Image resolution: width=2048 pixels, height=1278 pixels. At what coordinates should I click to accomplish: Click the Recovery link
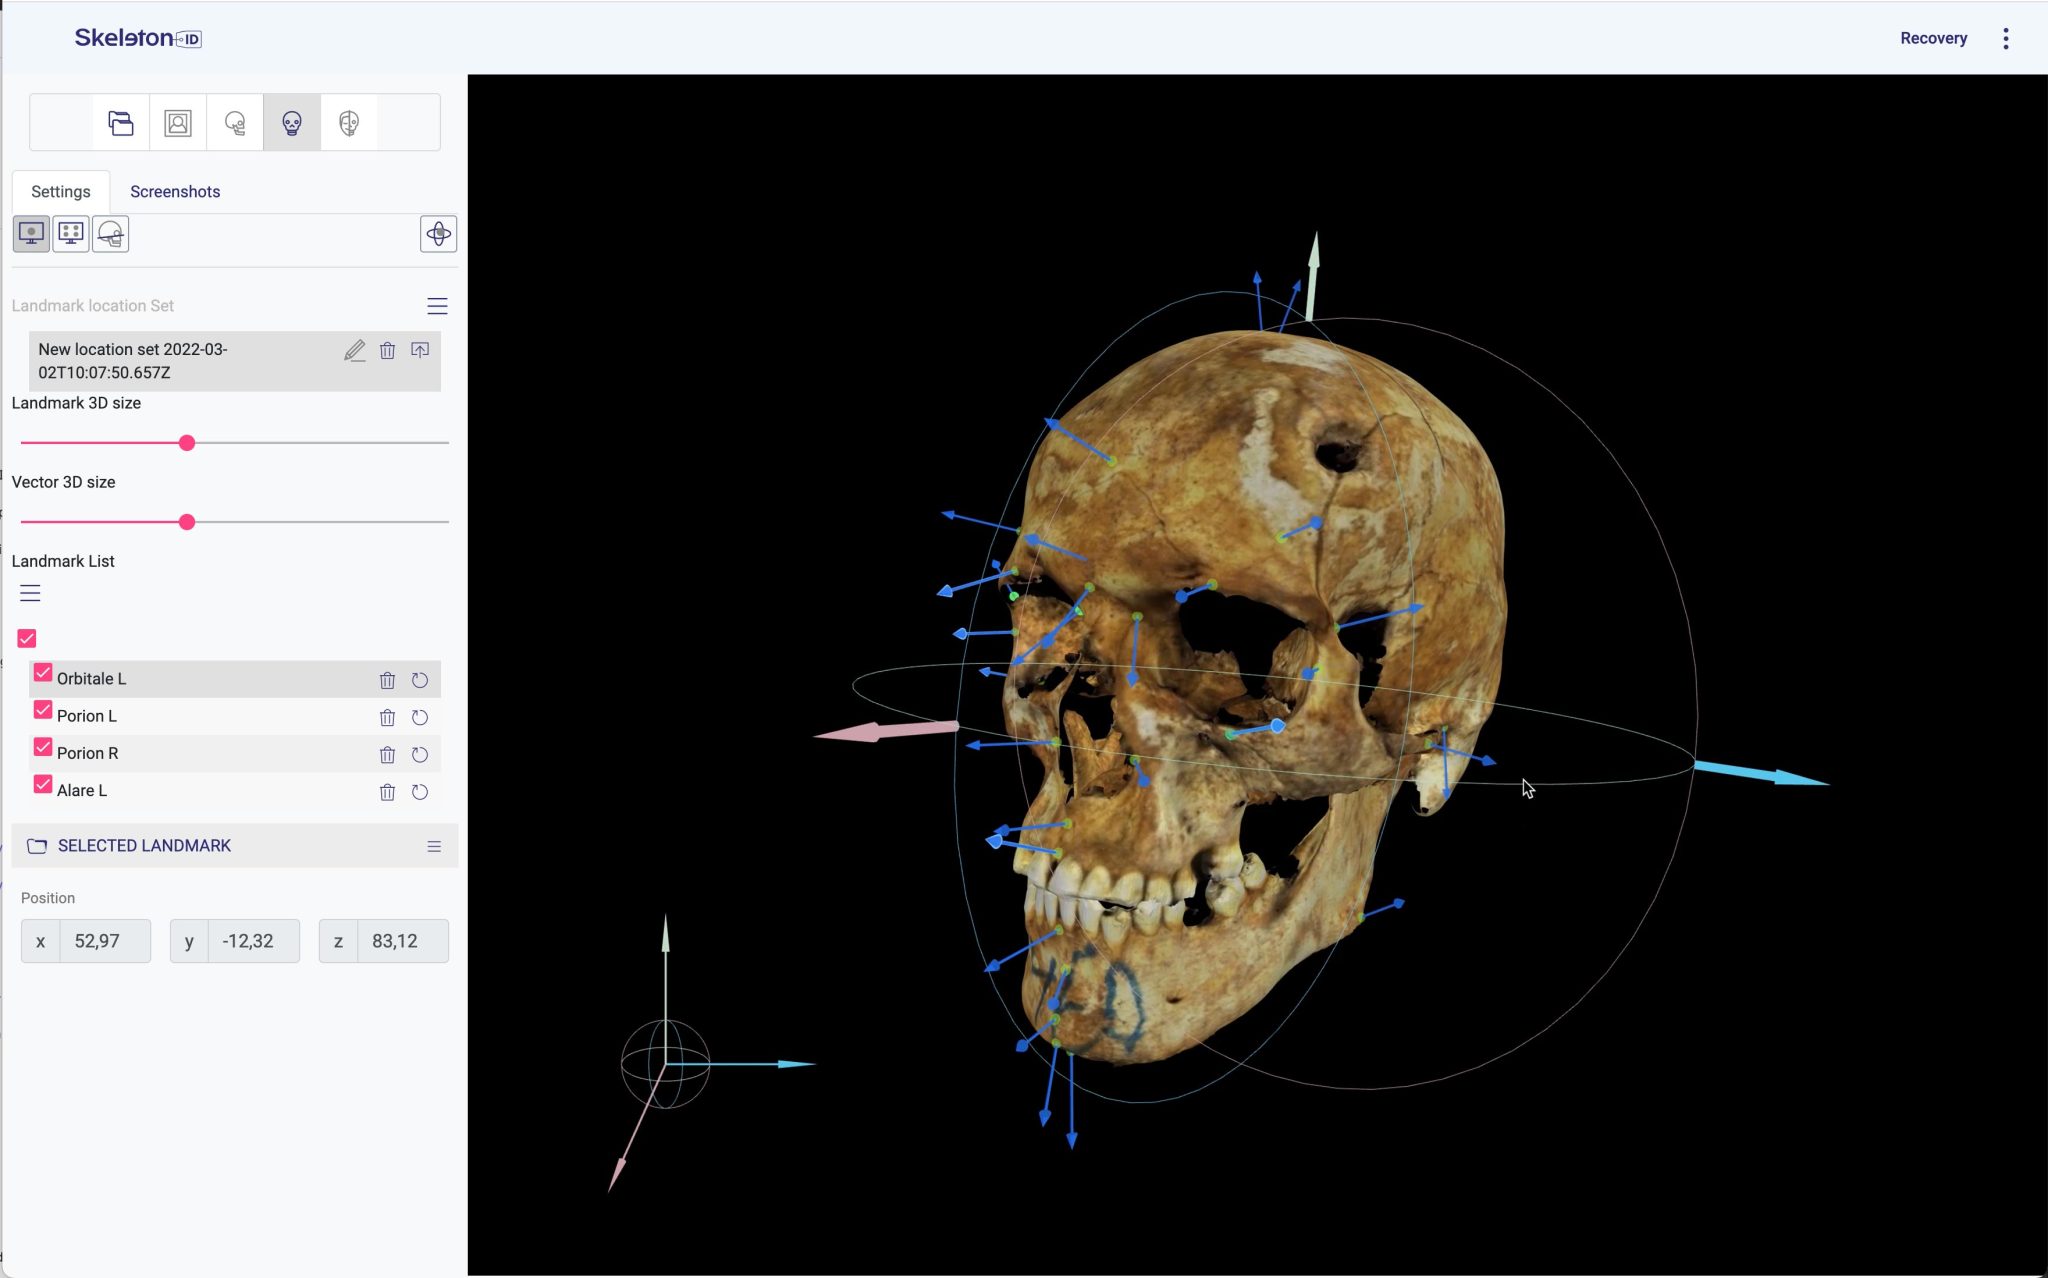[x=1933, y=39]
